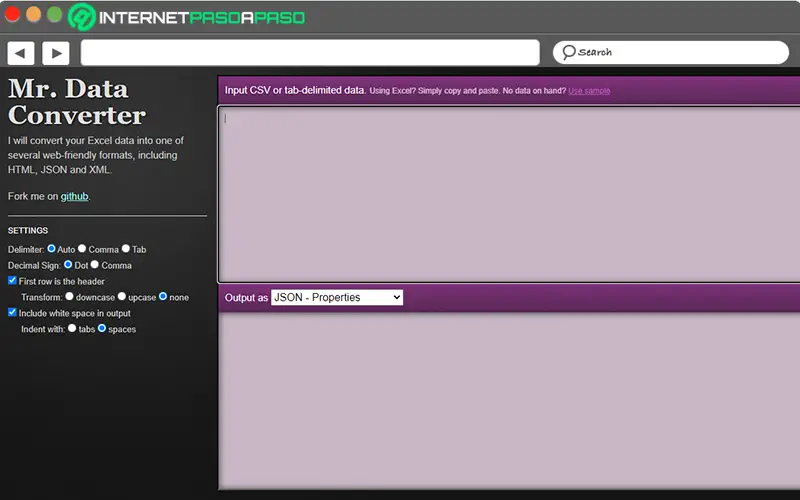Click the SETTINGS heading text
800x500 pixels.
pyautogui.click(x=28, y=231)
